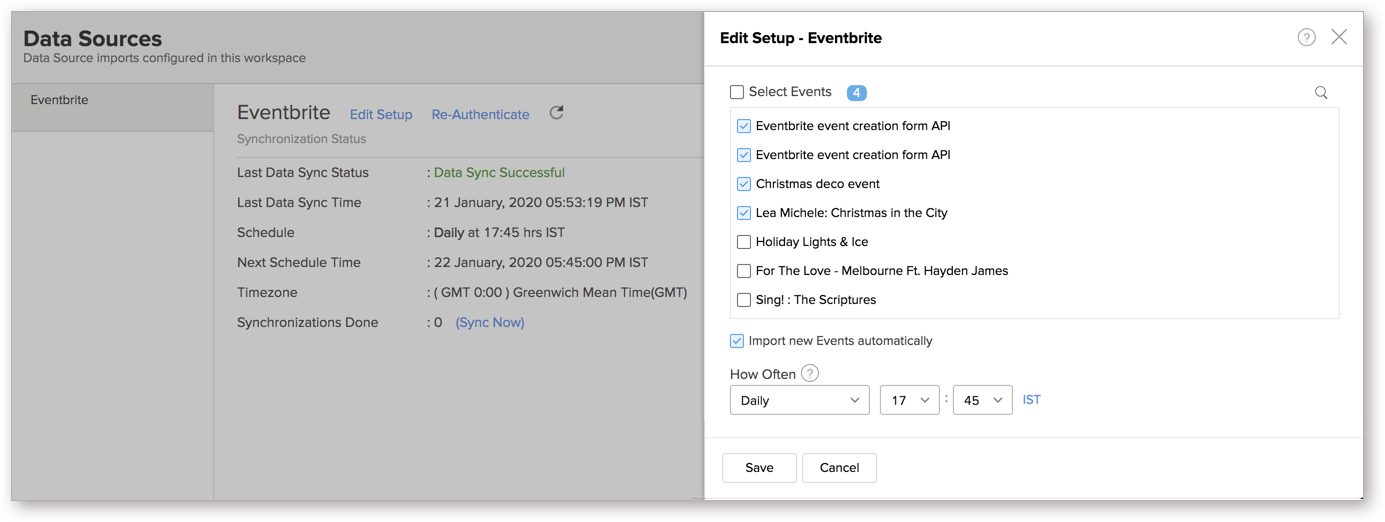Viewport: 1385px width, 522px height.
Task: Click the Save button
Action: pos(759,468)
